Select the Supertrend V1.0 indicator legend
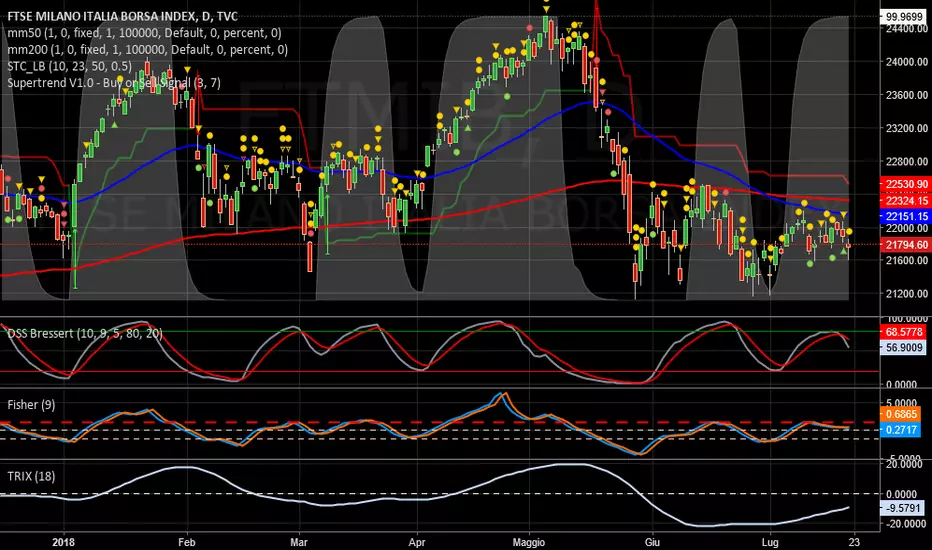Screen dimensions: 932x550 coord(114,83)
